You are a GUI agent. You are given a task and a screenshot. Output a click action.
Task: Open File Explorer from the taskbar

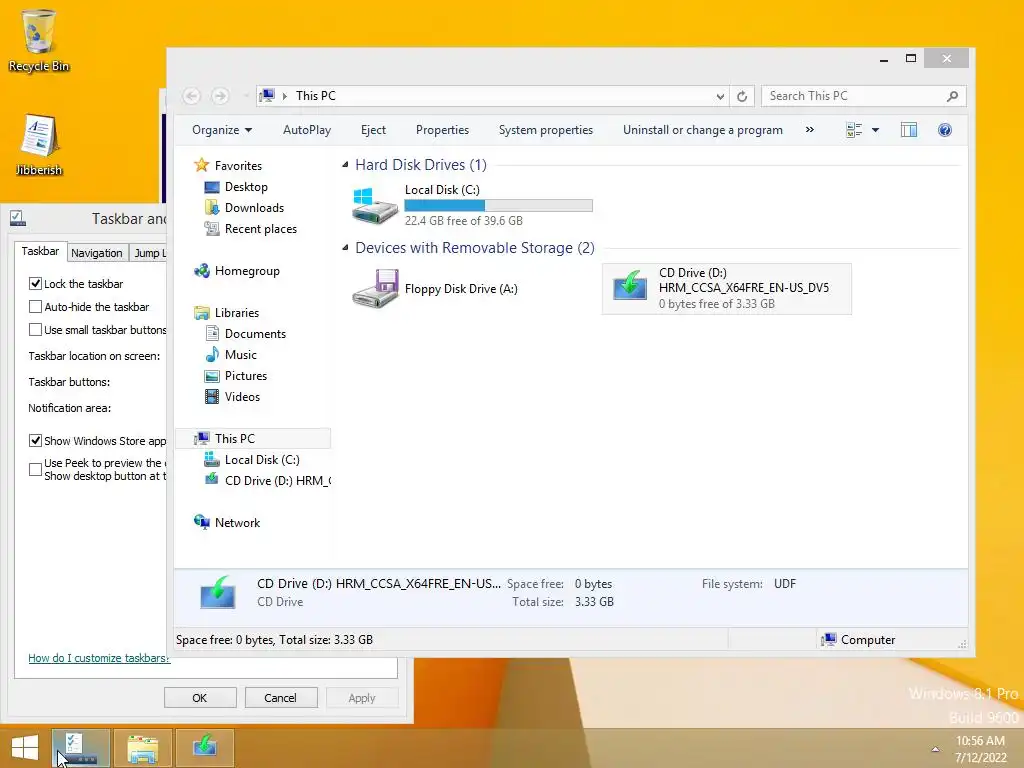click(143, 748)
